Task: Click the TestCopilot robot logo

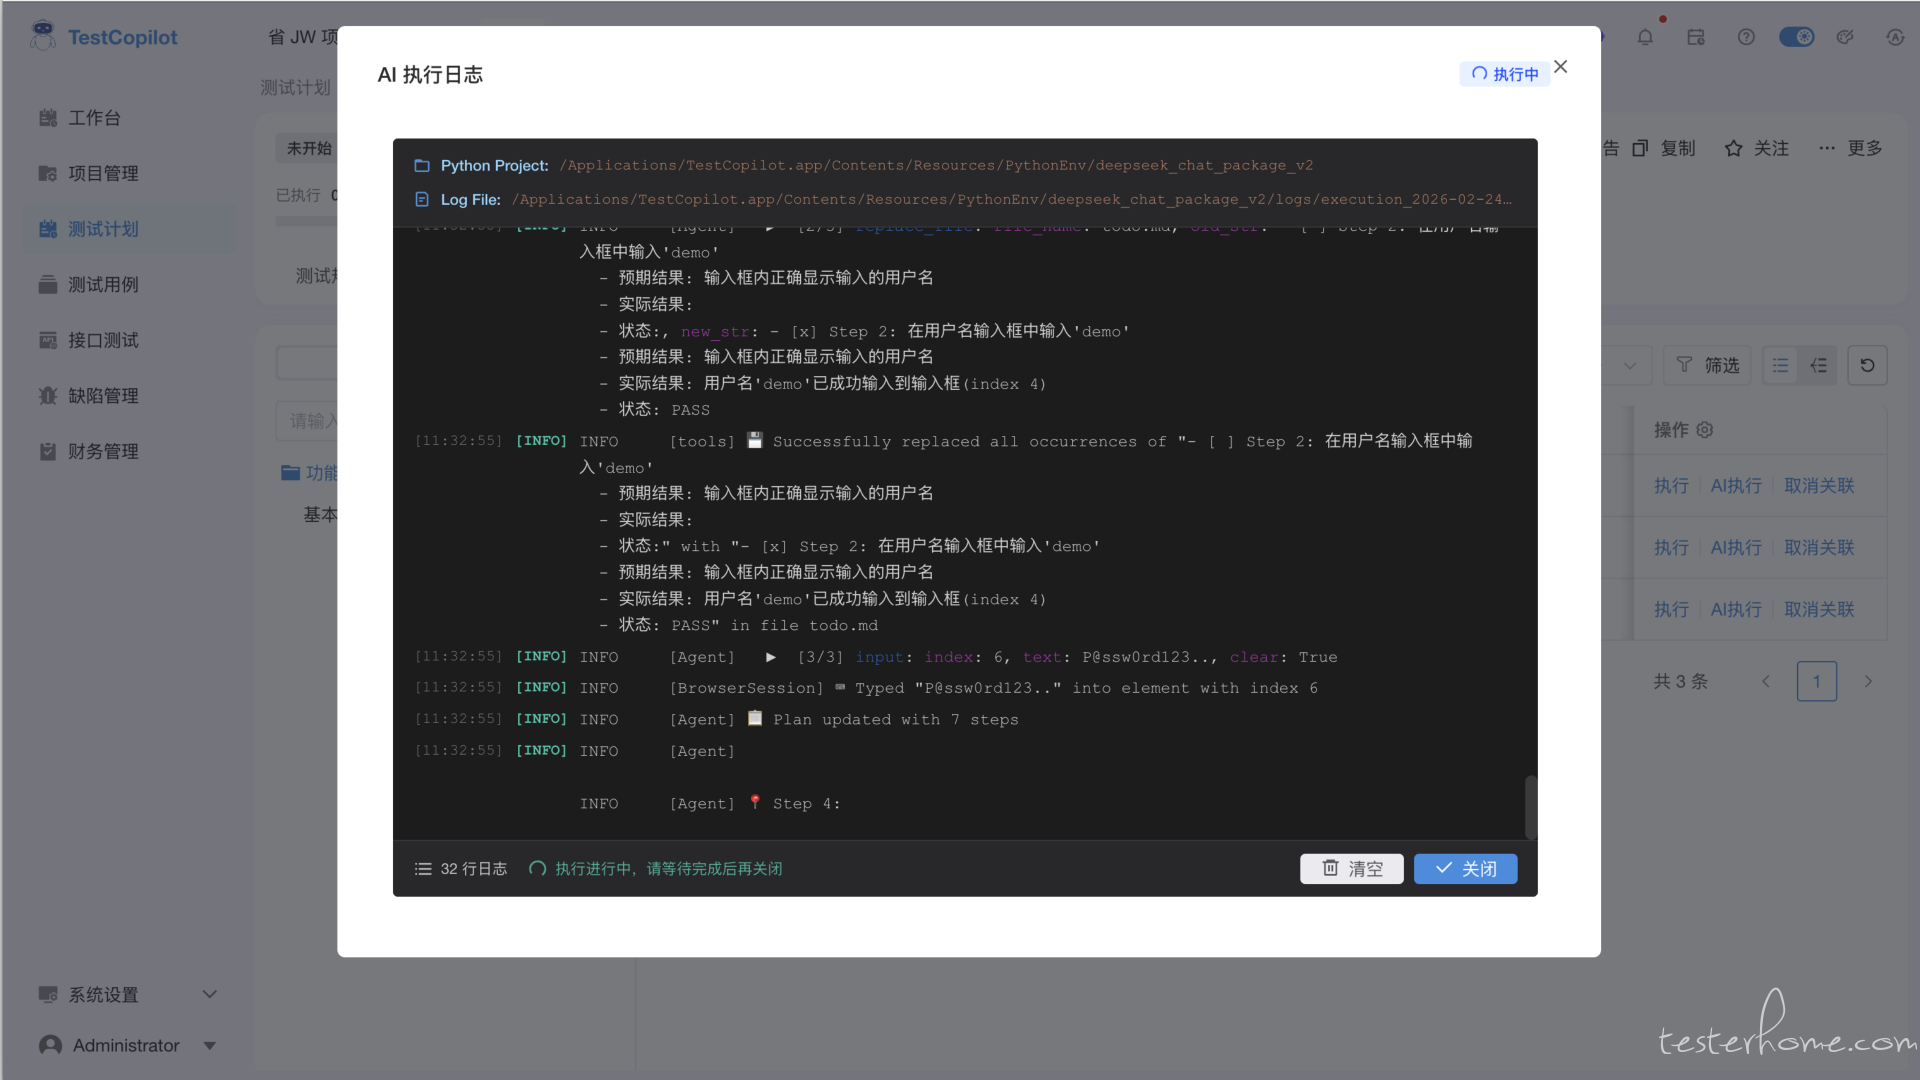Action: click(x=43, y=36)
